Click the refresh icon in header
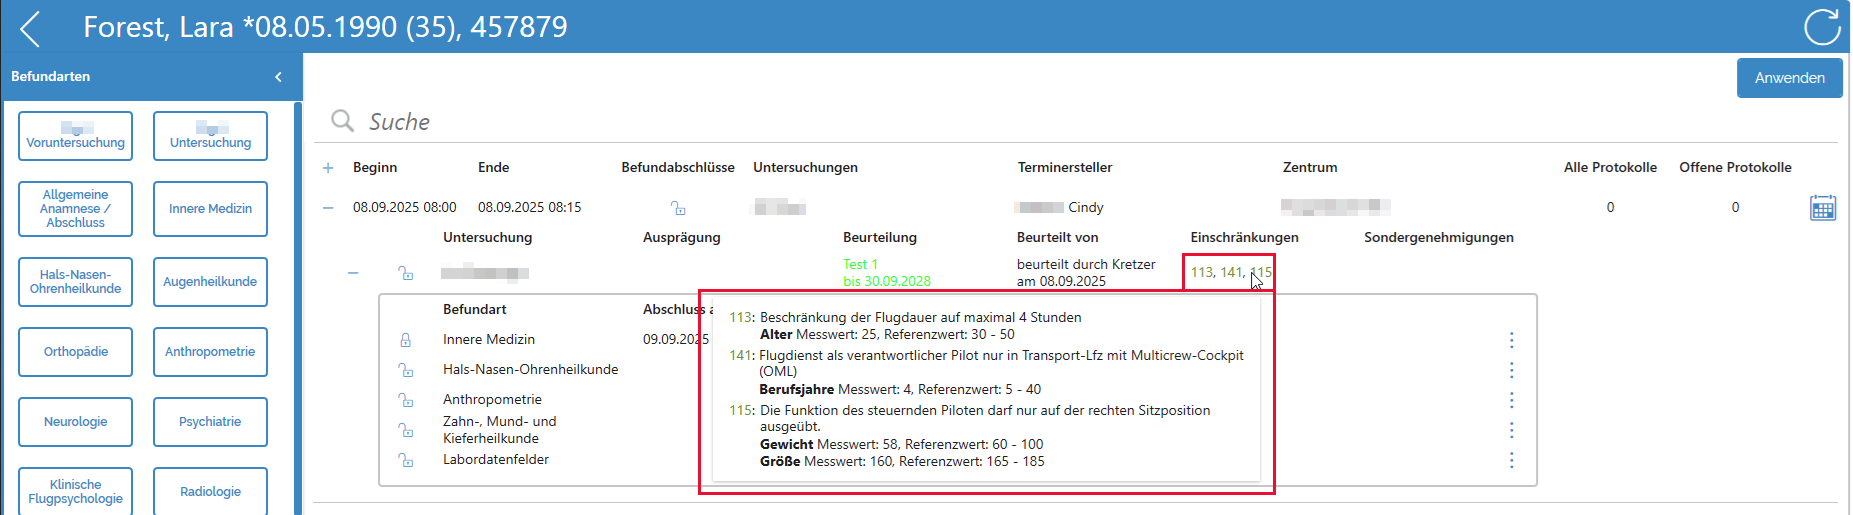 (1821, 27)
